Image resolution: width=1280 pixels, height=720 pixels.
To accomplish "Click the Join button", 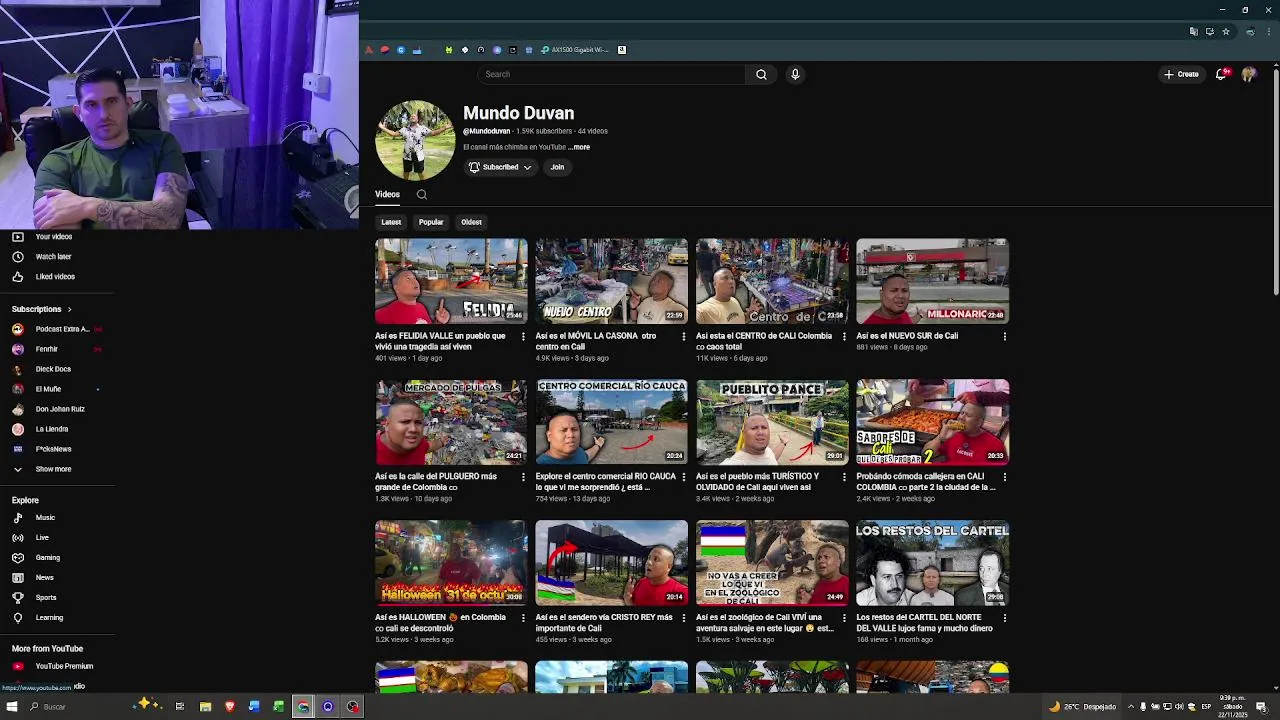I will pos(557,167).
